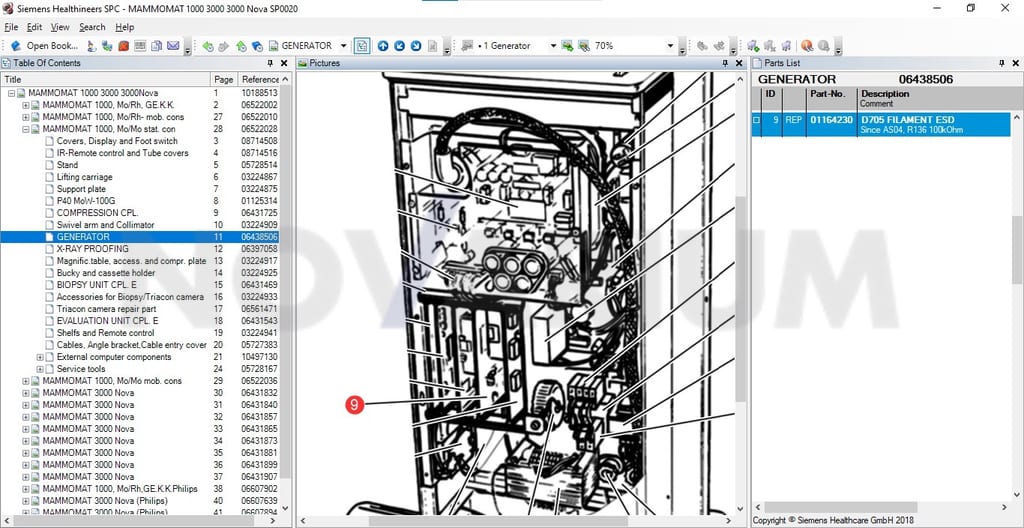1024x528 pixels.
Task: Open the GENERATOR page dropdown
Action: point(344,46)
